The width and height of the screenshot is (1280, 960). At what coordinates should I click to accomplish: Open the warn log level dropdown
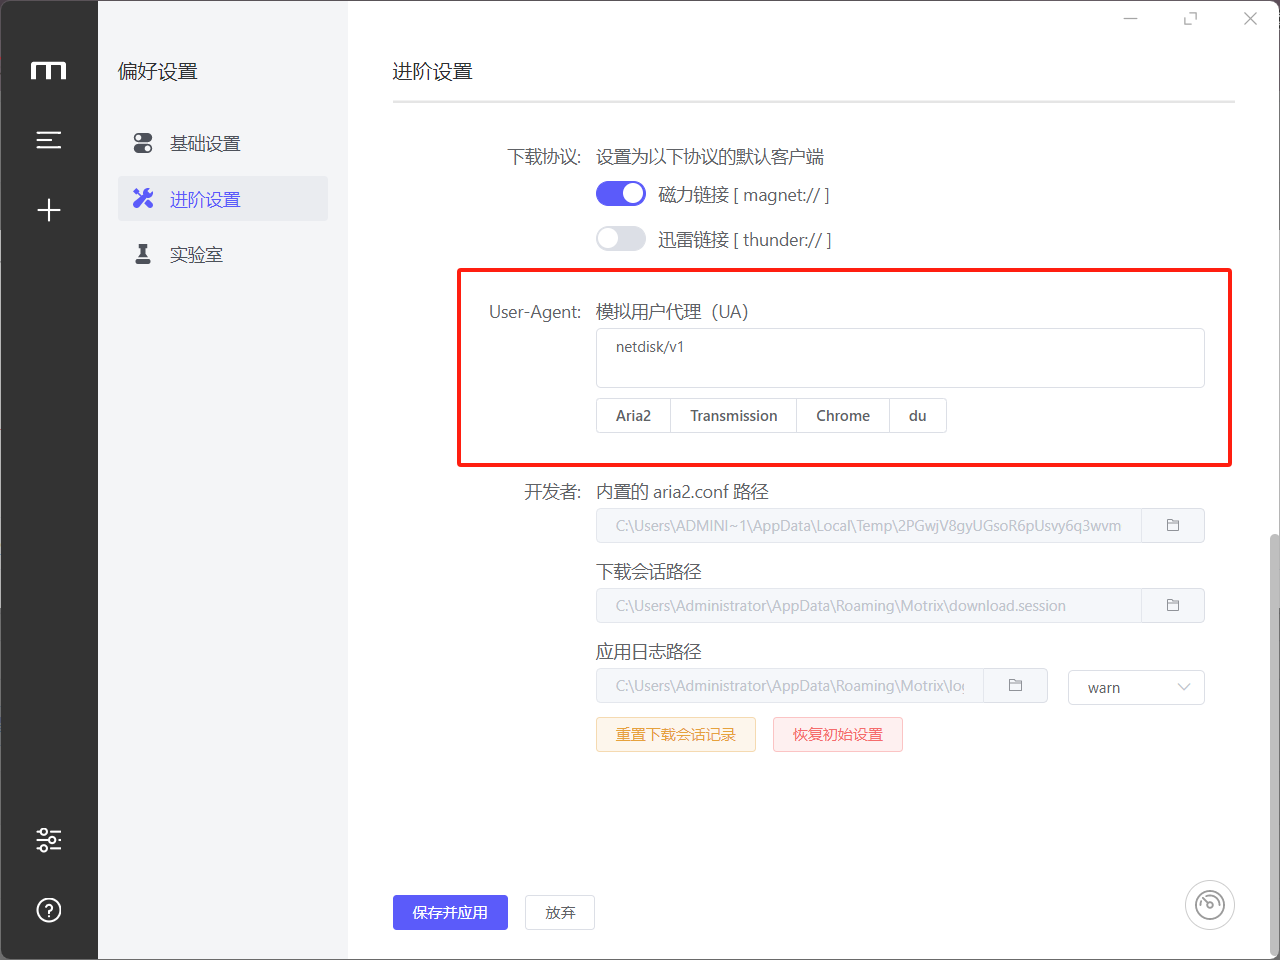1136,687
